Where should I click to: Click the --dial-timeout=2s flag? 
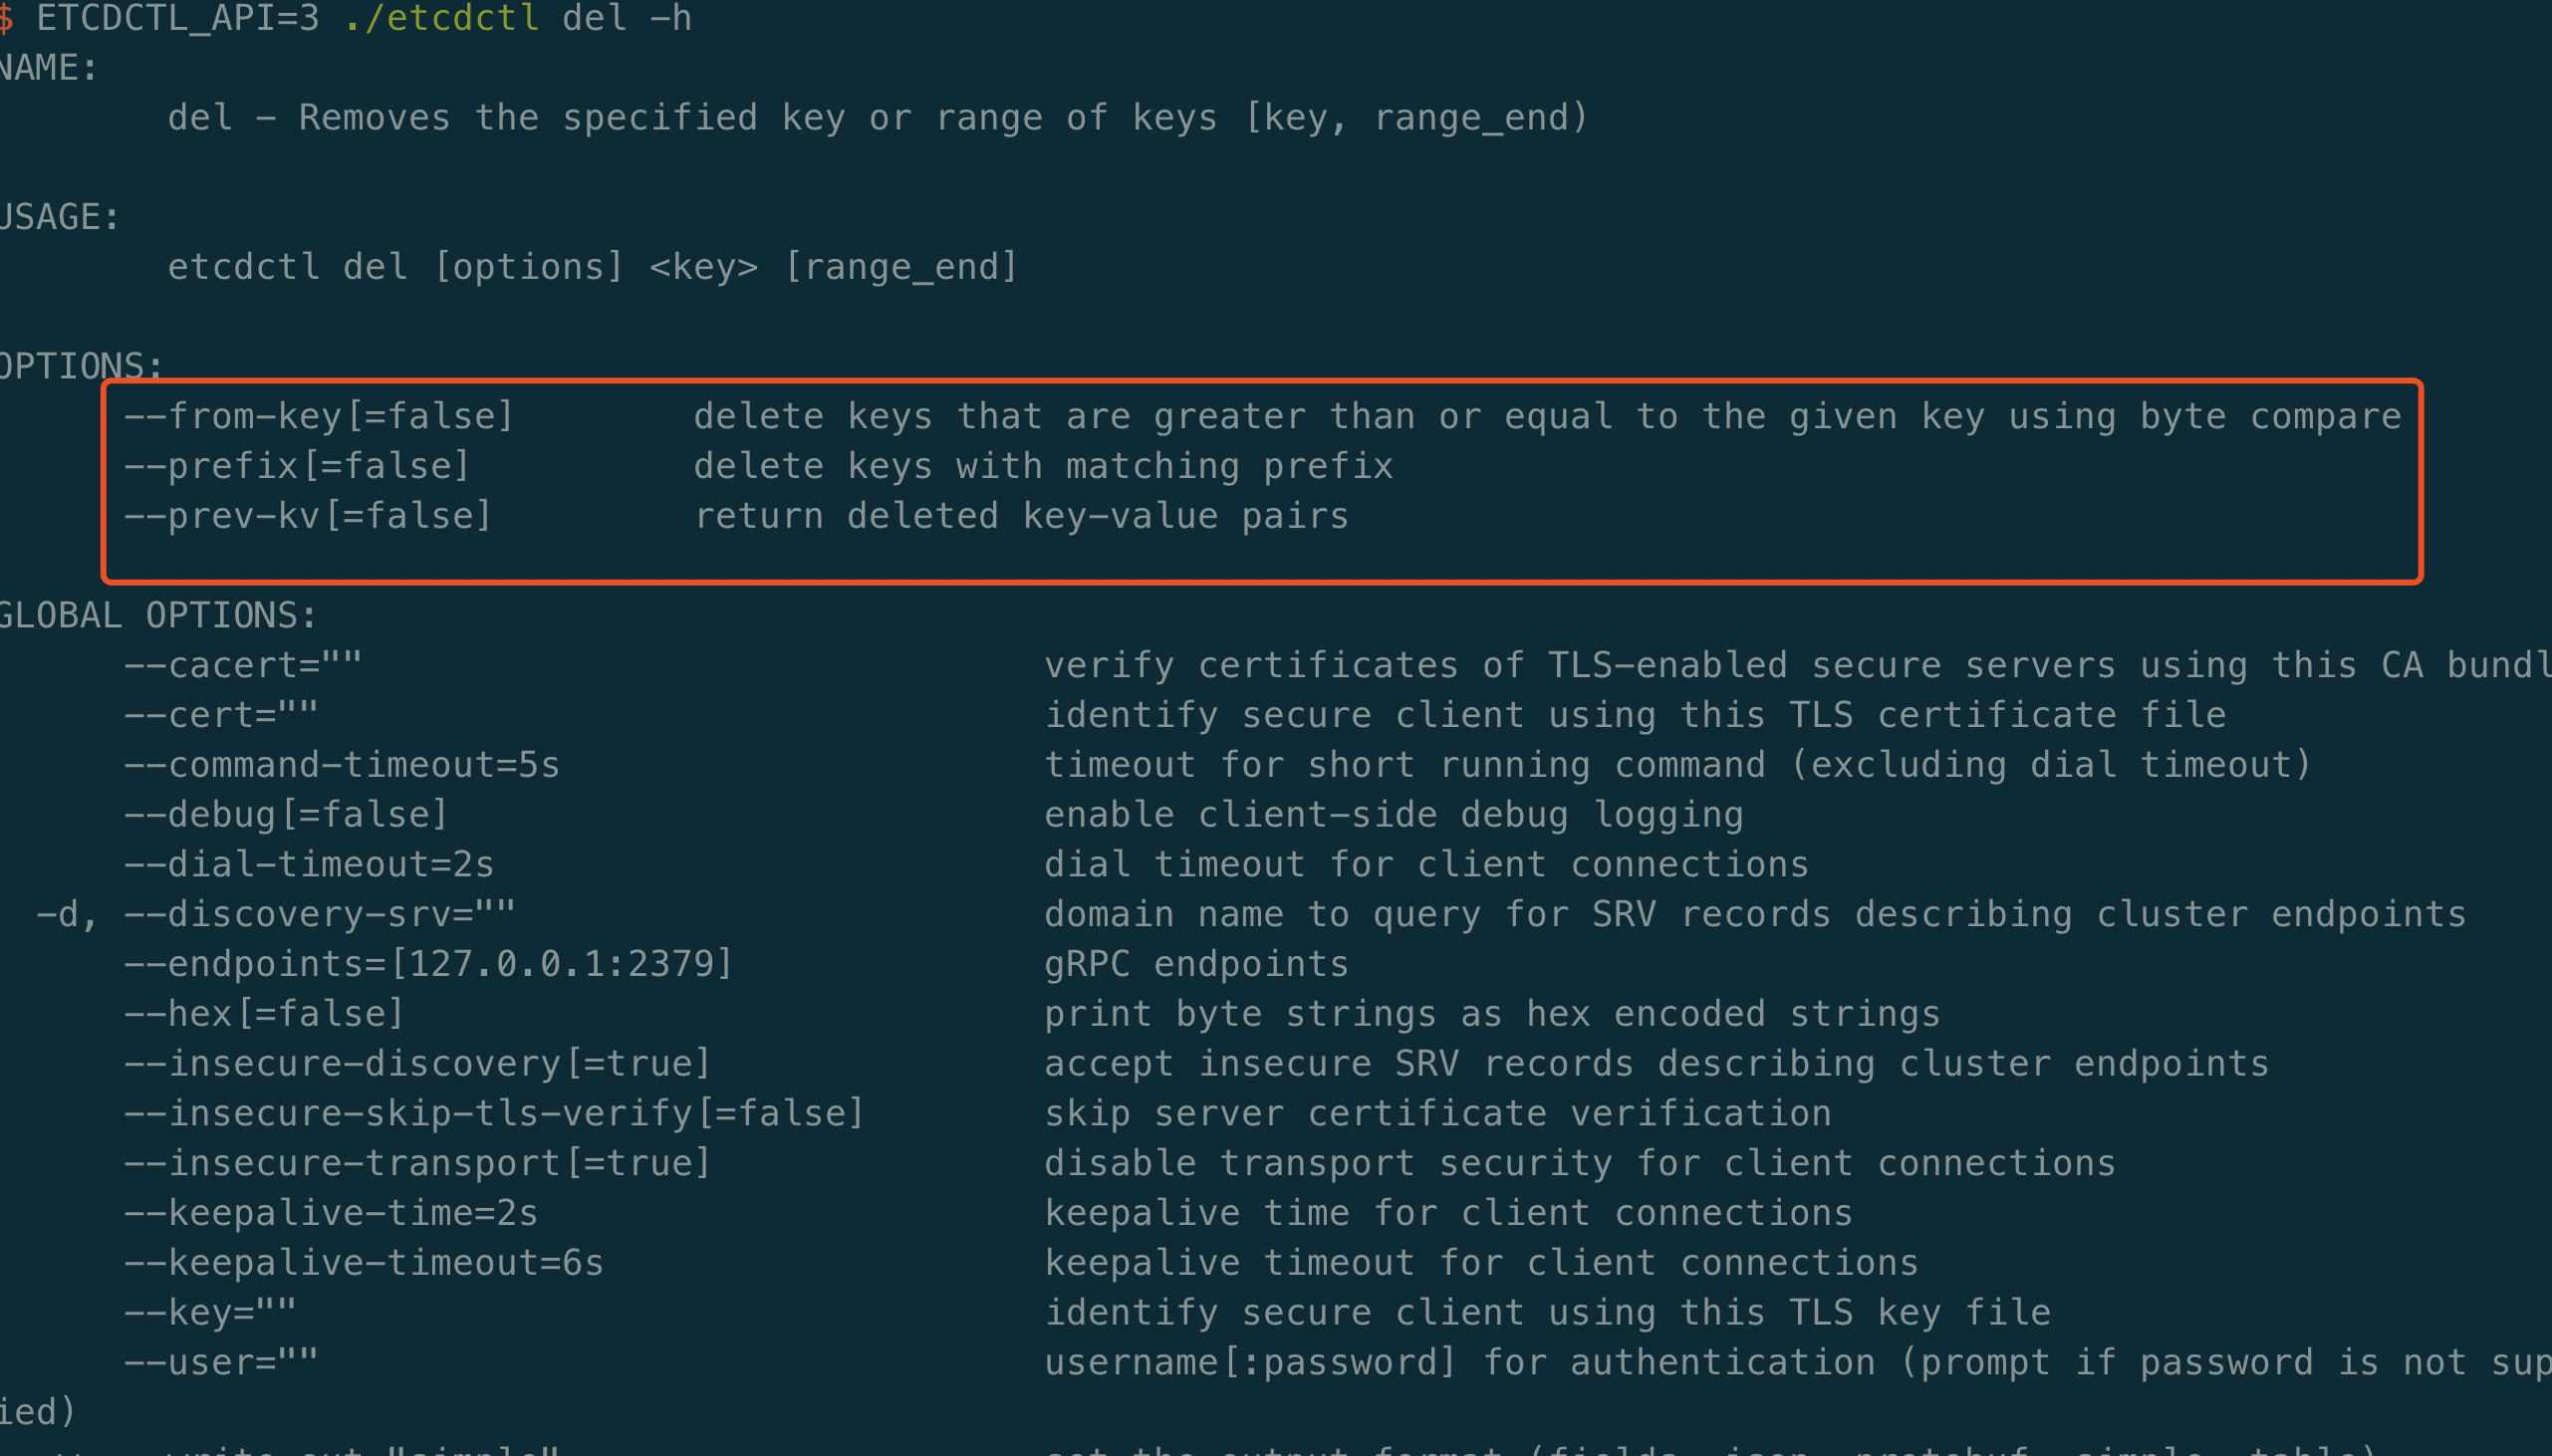[308, 864]
